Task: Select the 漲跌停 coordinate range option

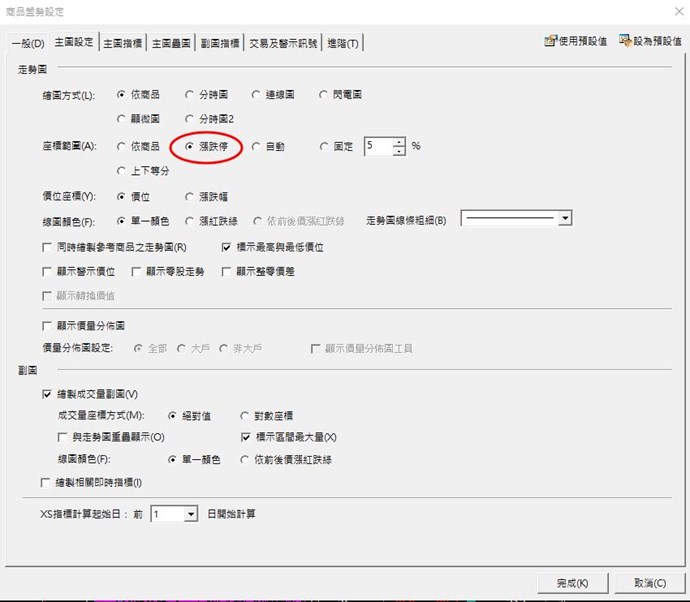Action: click(x=190, y=146)
